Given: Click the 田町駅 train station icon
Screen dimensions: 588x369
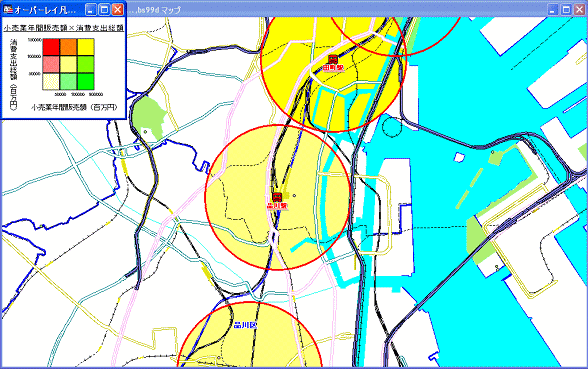Looking at the screenshot, I should pos(333,59).
